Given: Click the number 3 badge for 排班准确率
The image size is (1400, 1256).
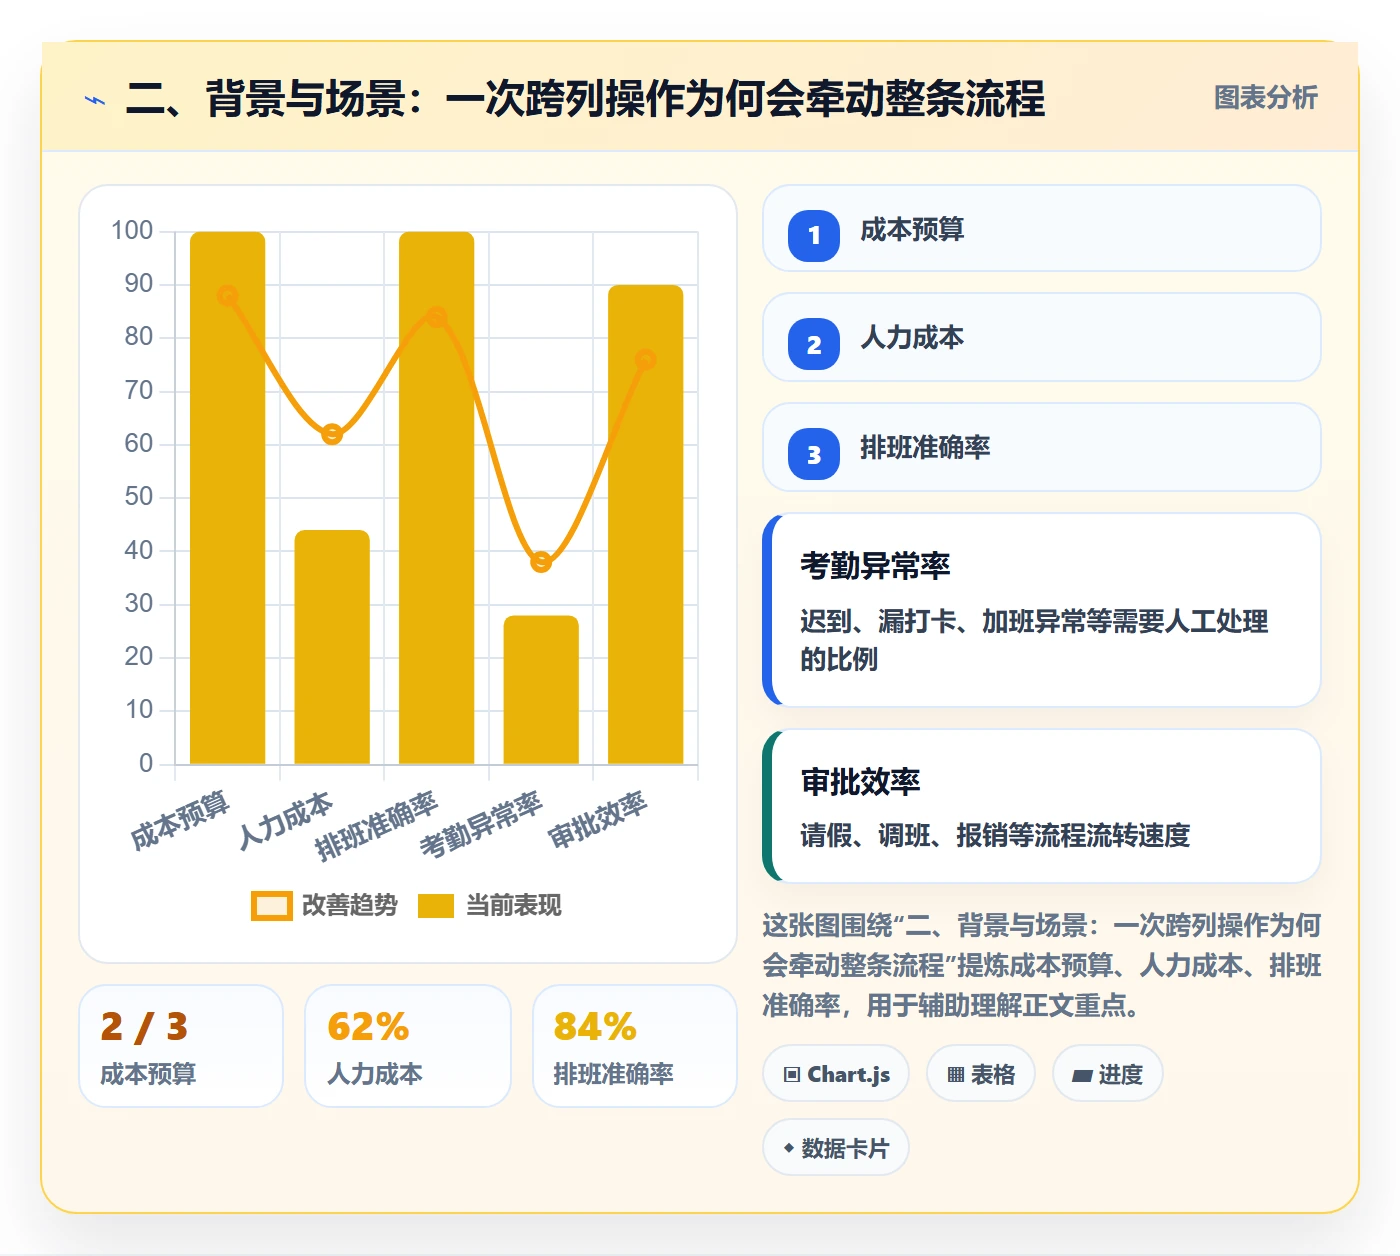Looking at the screenshot, I should [814, 455].
